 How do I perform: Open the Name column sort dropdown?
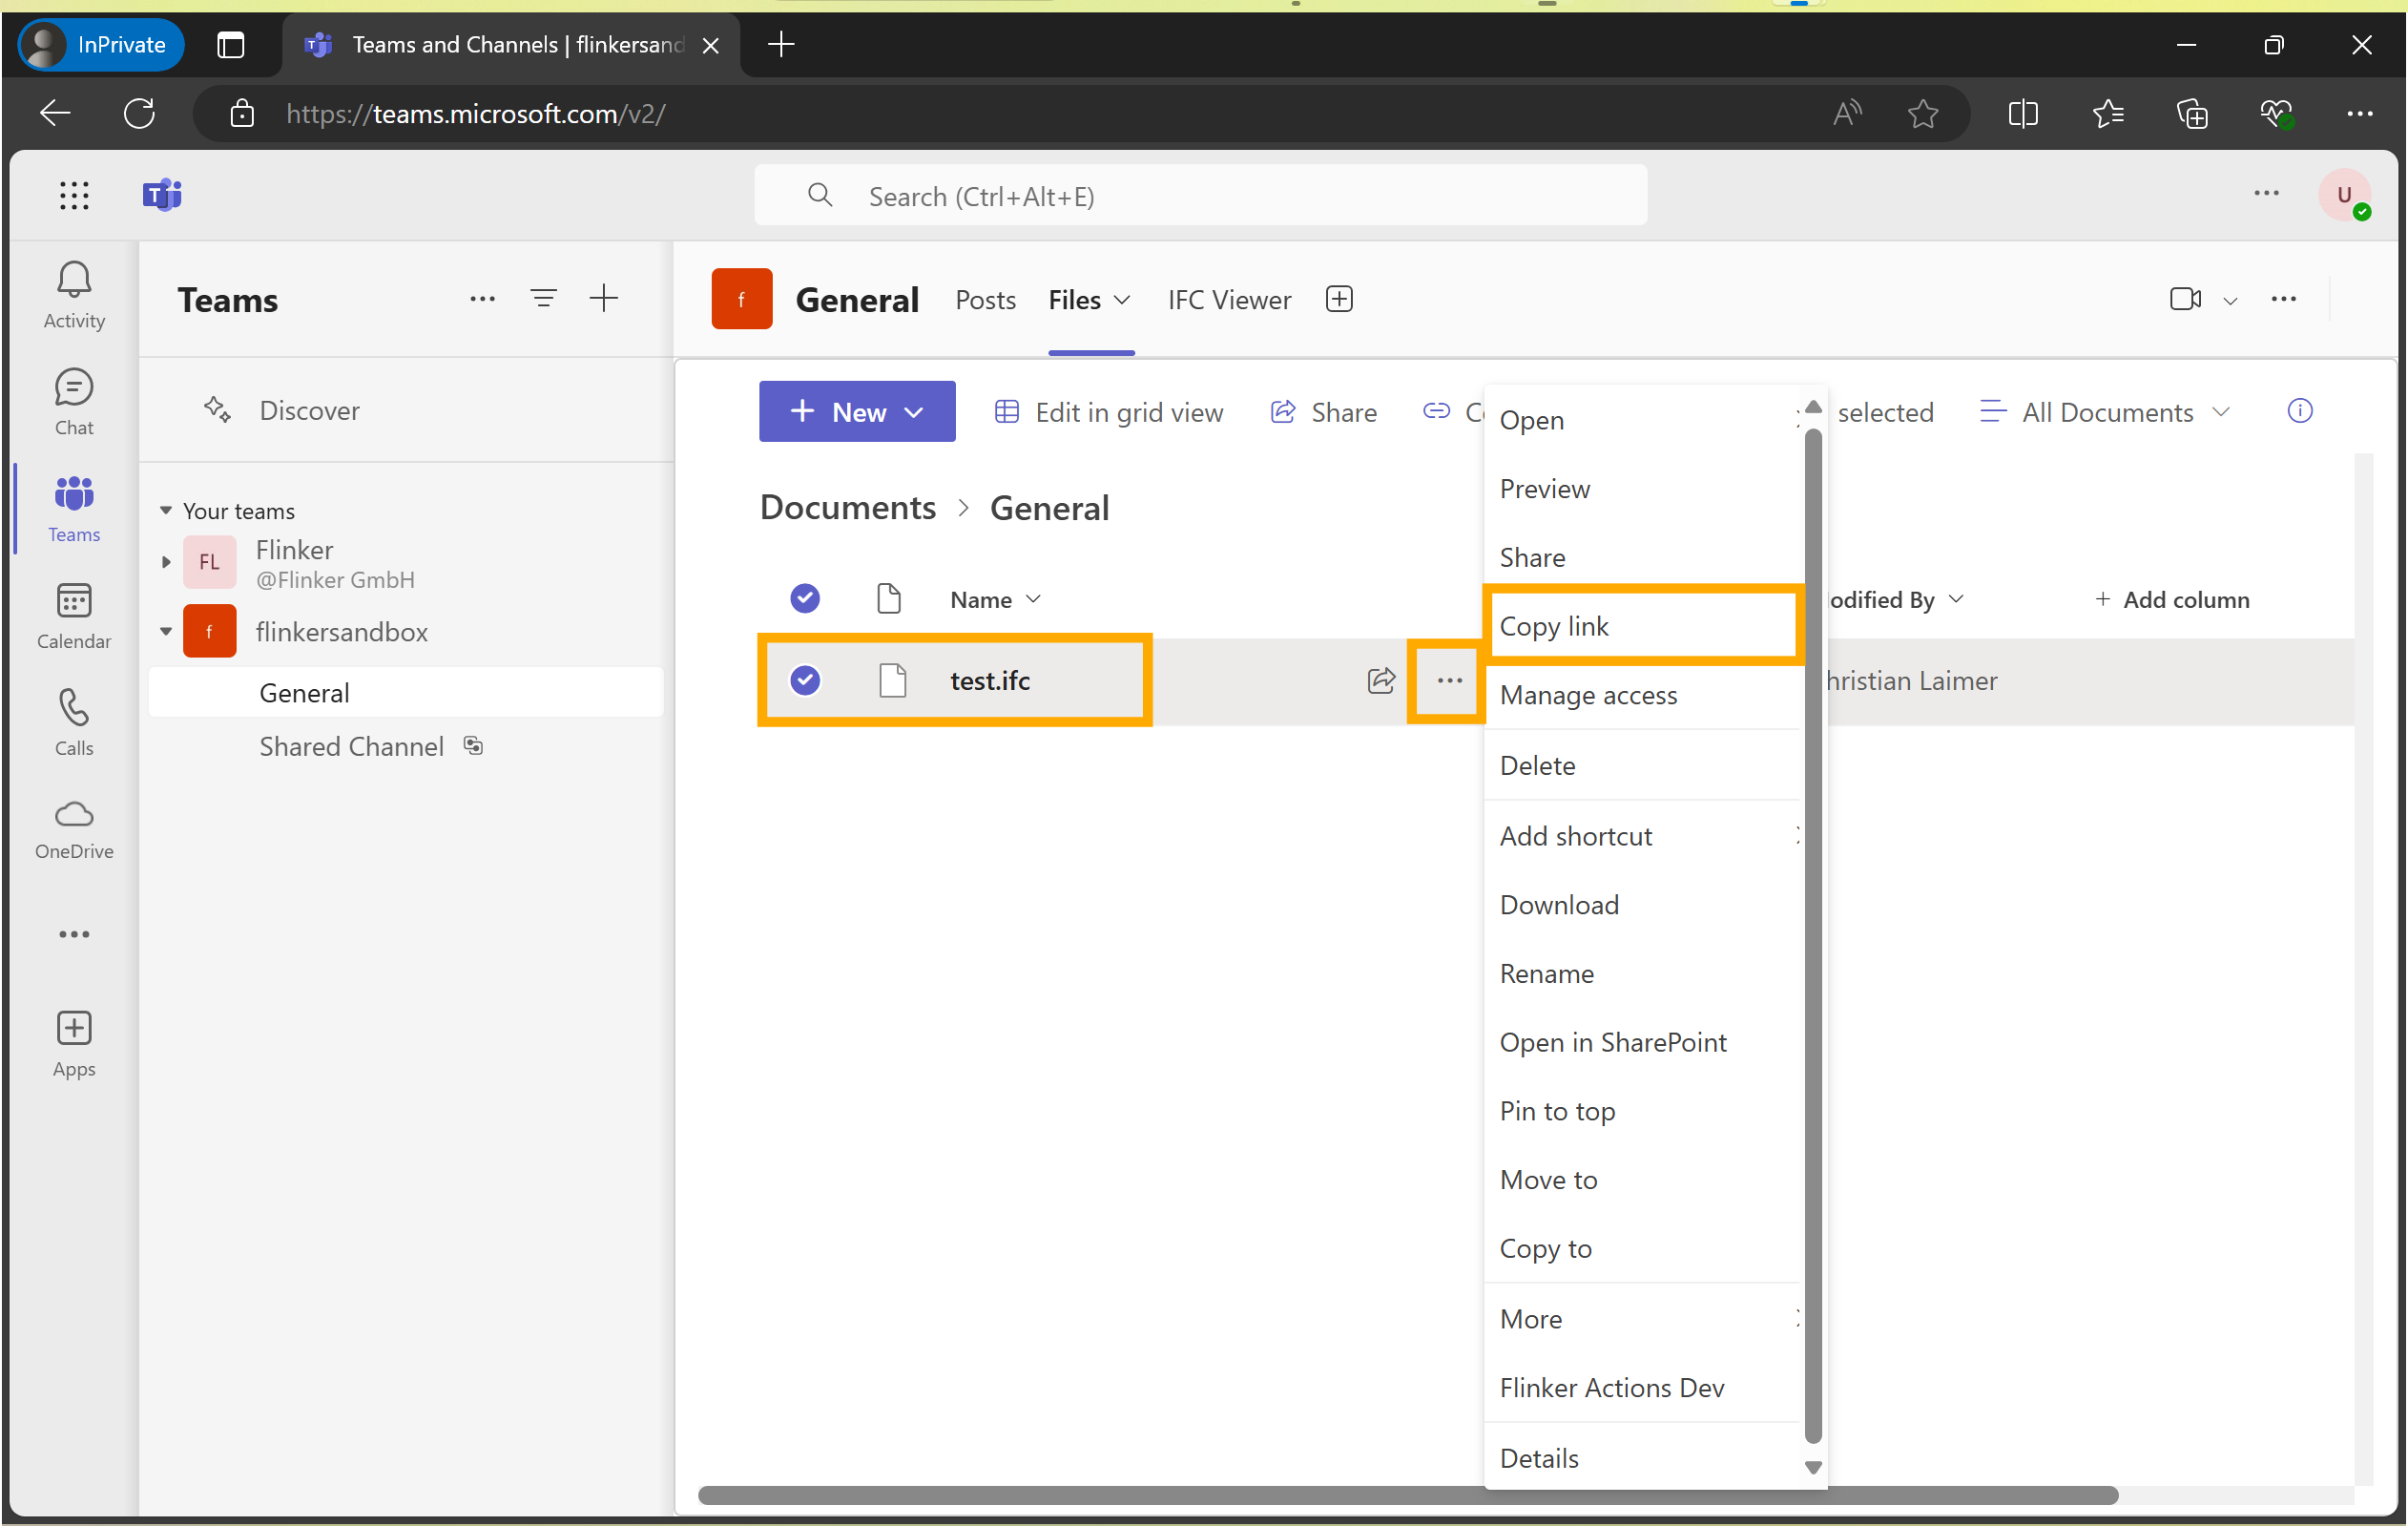click(x=1034, y=599)
